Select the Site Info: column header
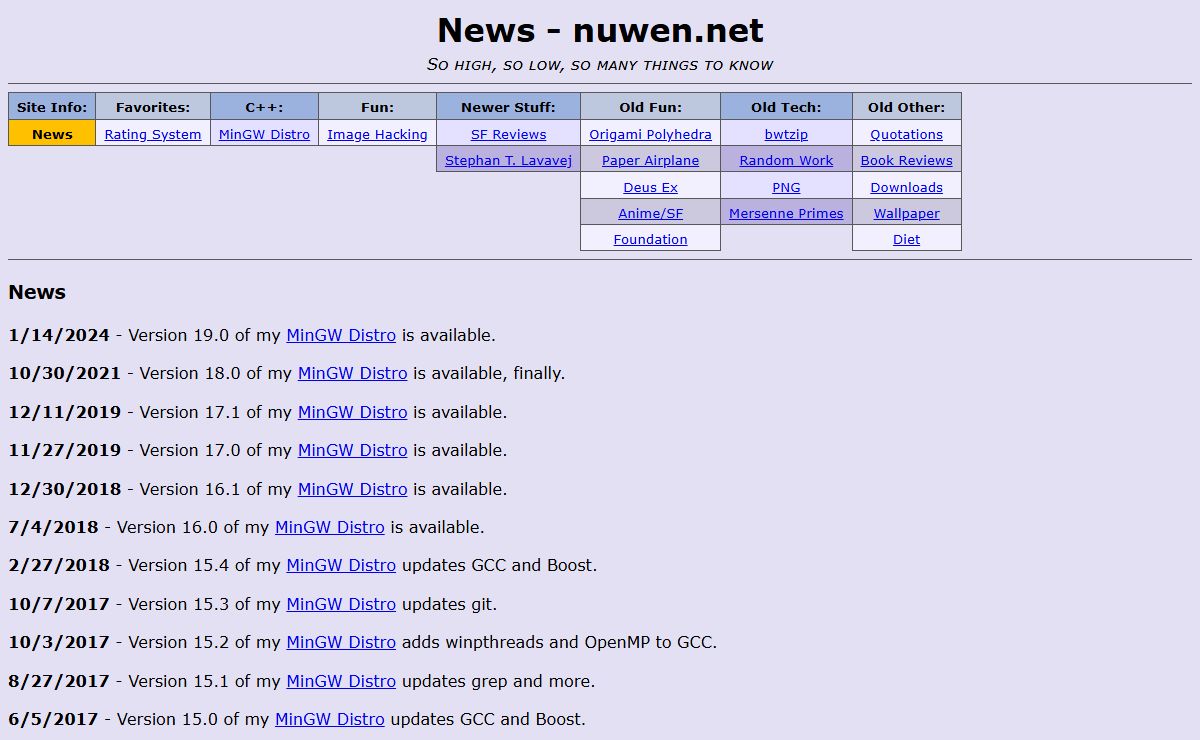The height and width of the screenshot is (740, 1200). coord(52,107)
